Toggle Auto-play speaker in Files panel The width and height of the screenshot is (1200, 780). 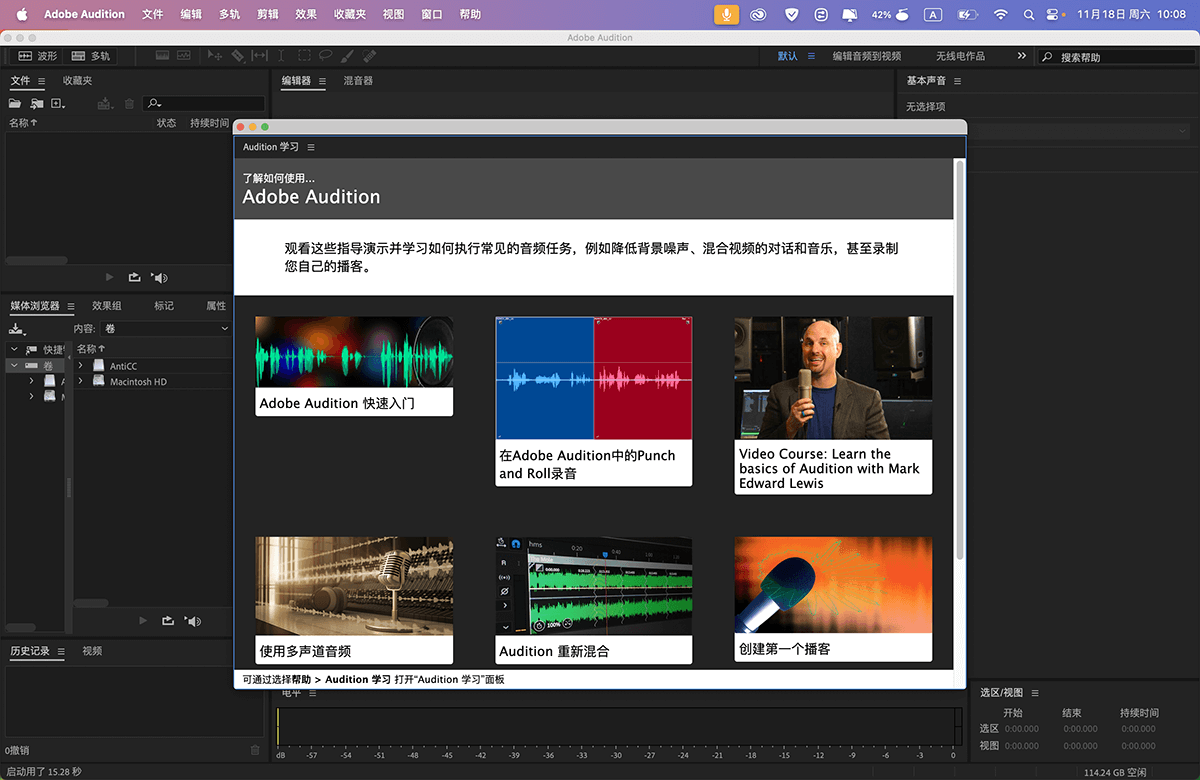[x=159, y=277]
